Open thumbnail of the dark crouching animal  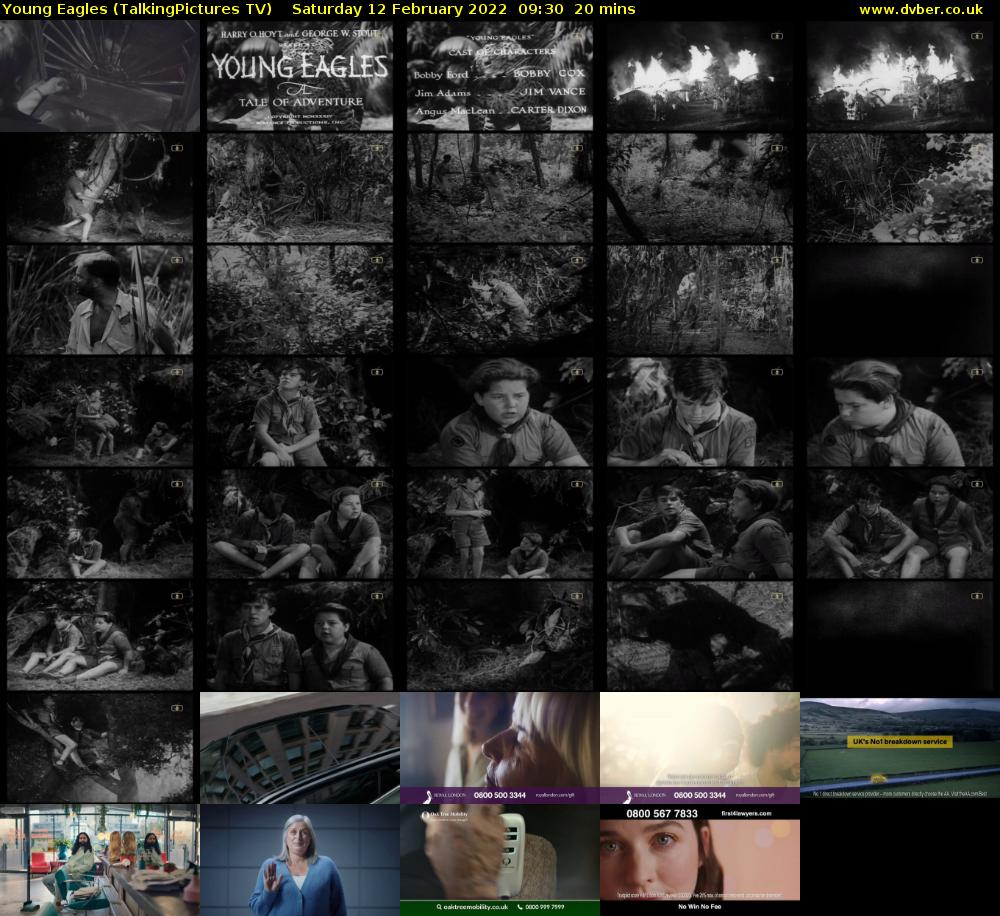click(x=700, y=636)
